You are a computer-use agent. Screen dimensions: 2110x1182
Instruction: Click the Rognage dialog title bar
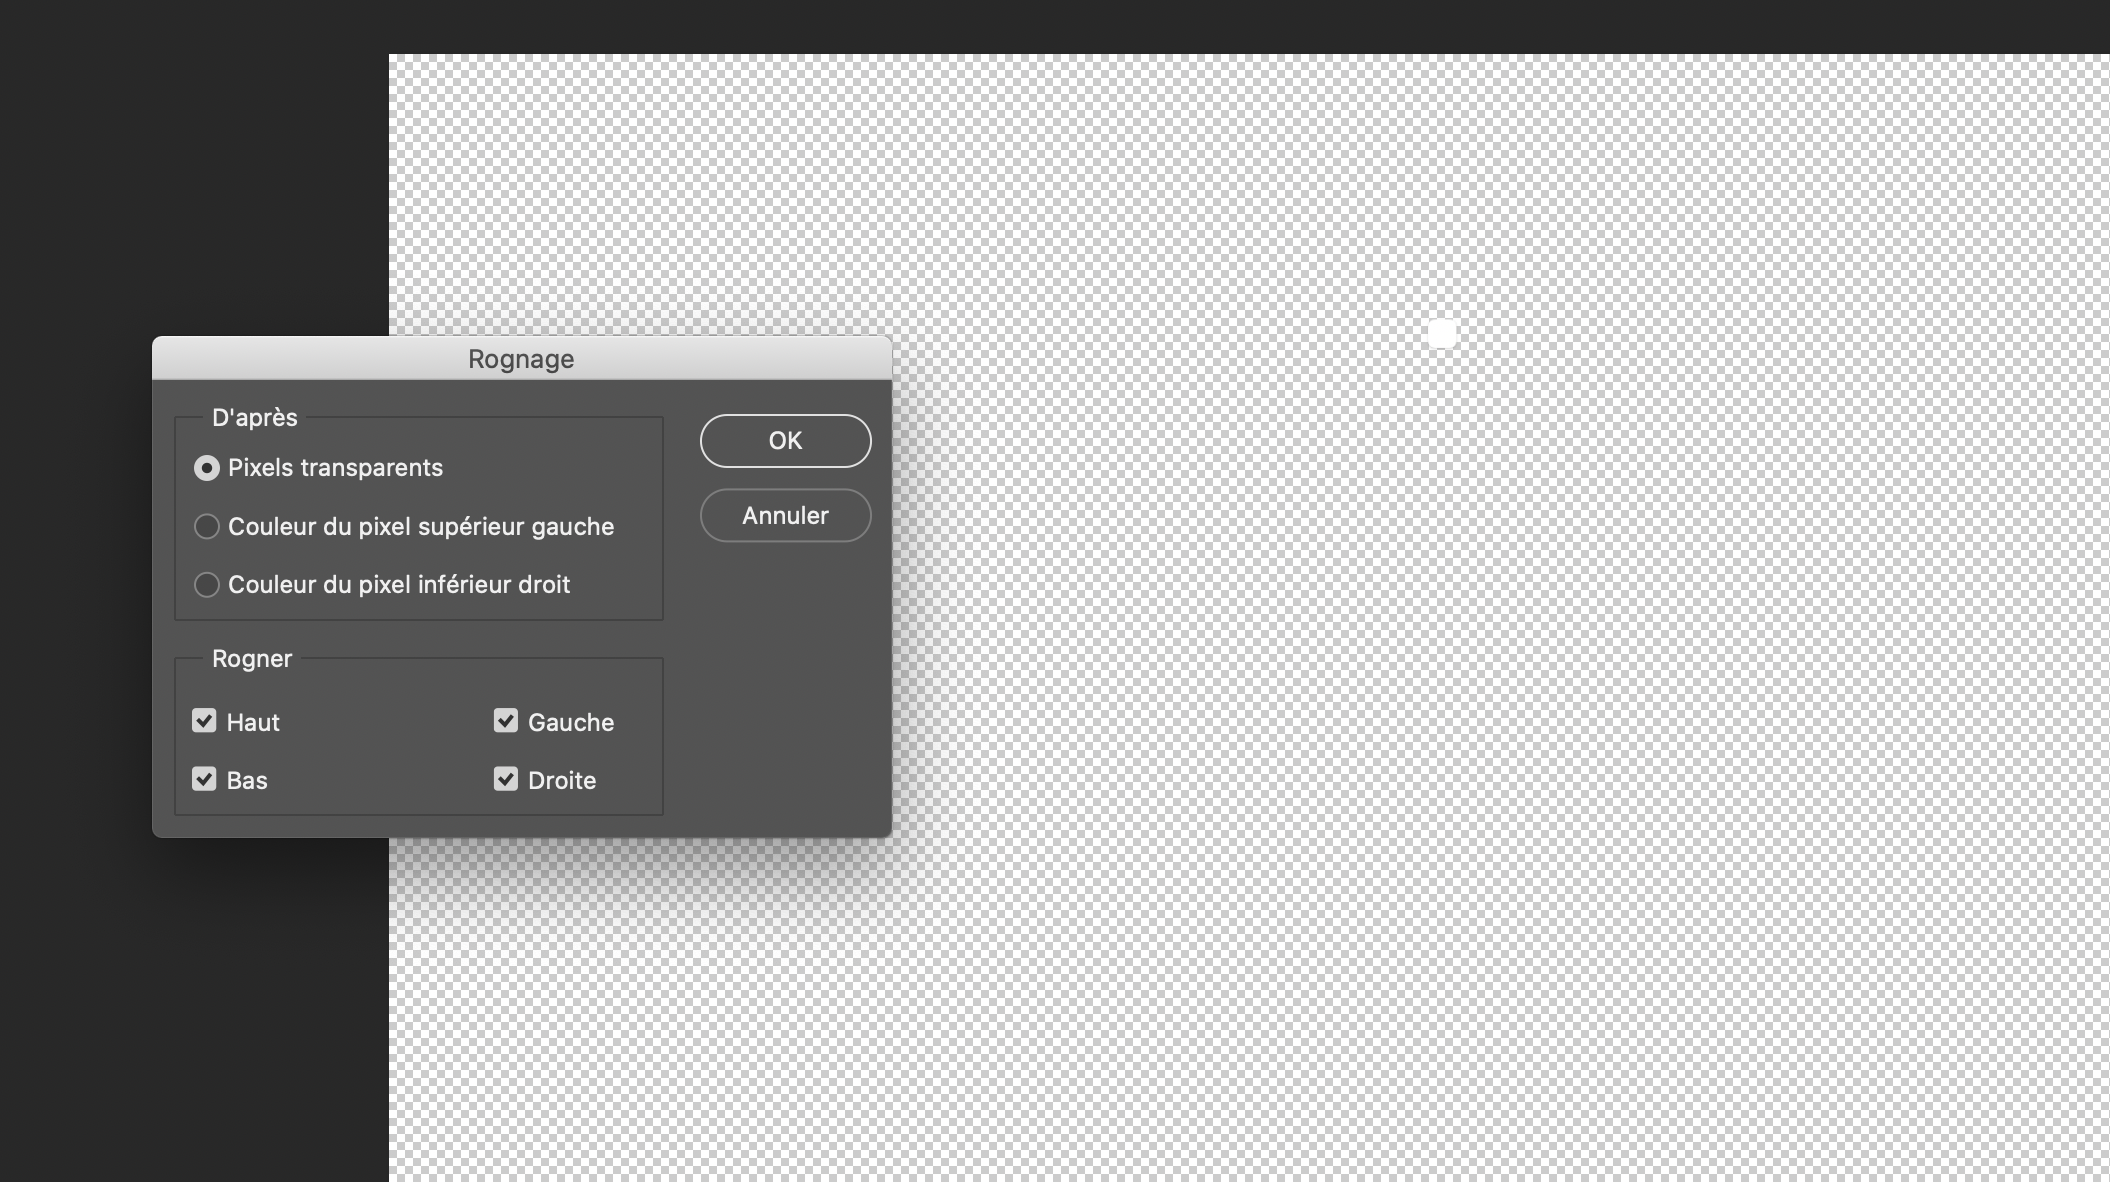(x=520, y=359)
